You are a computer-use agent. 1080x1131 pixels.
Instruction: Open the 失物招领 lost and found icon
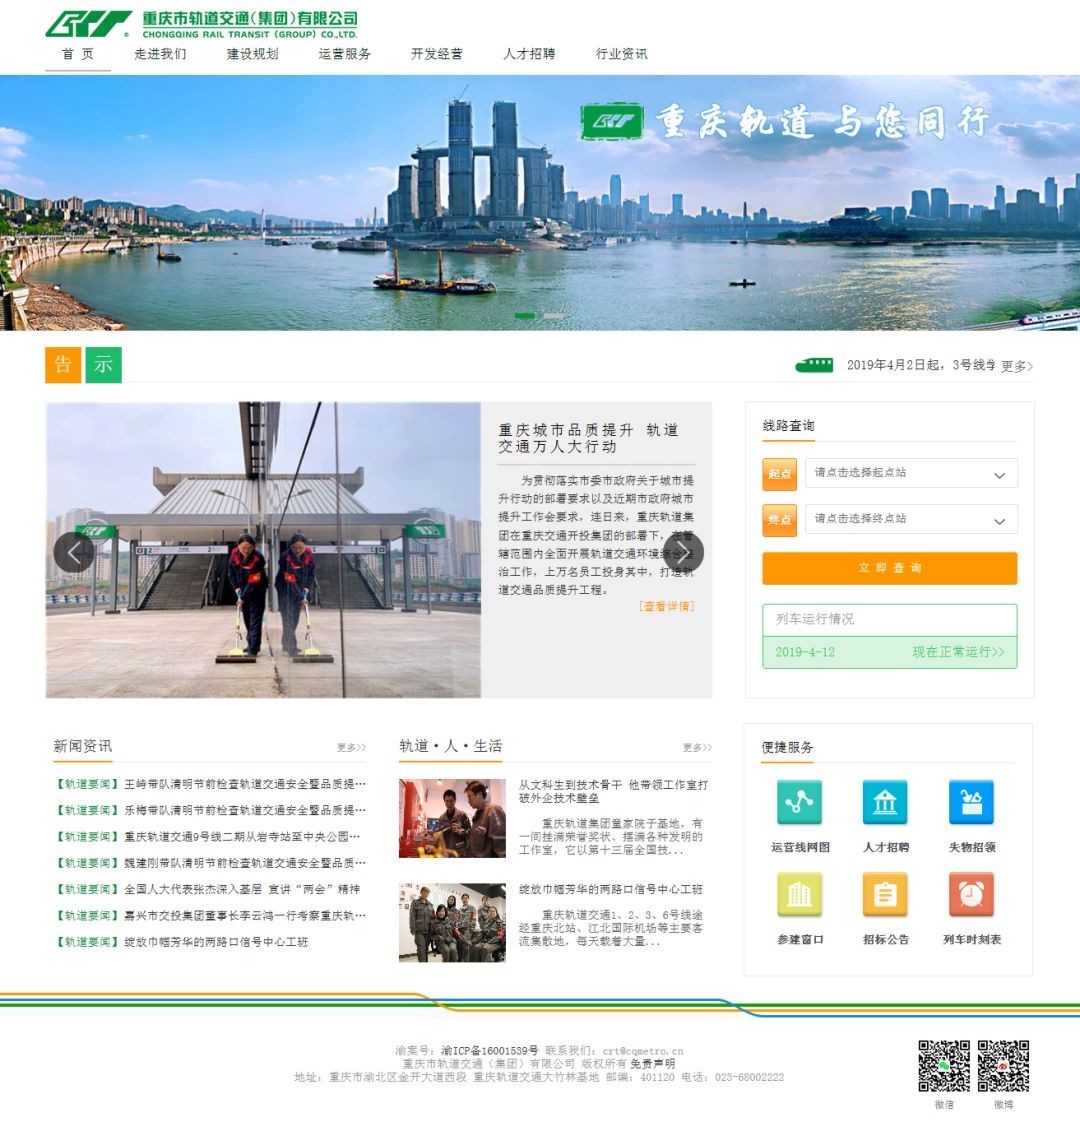point(971,803)
